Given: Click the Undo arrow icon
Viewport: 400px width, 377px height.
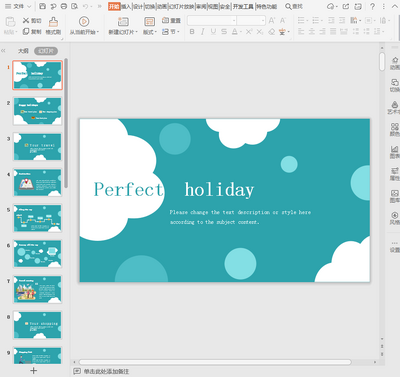Looking at the screenshot, I should 86,6.
